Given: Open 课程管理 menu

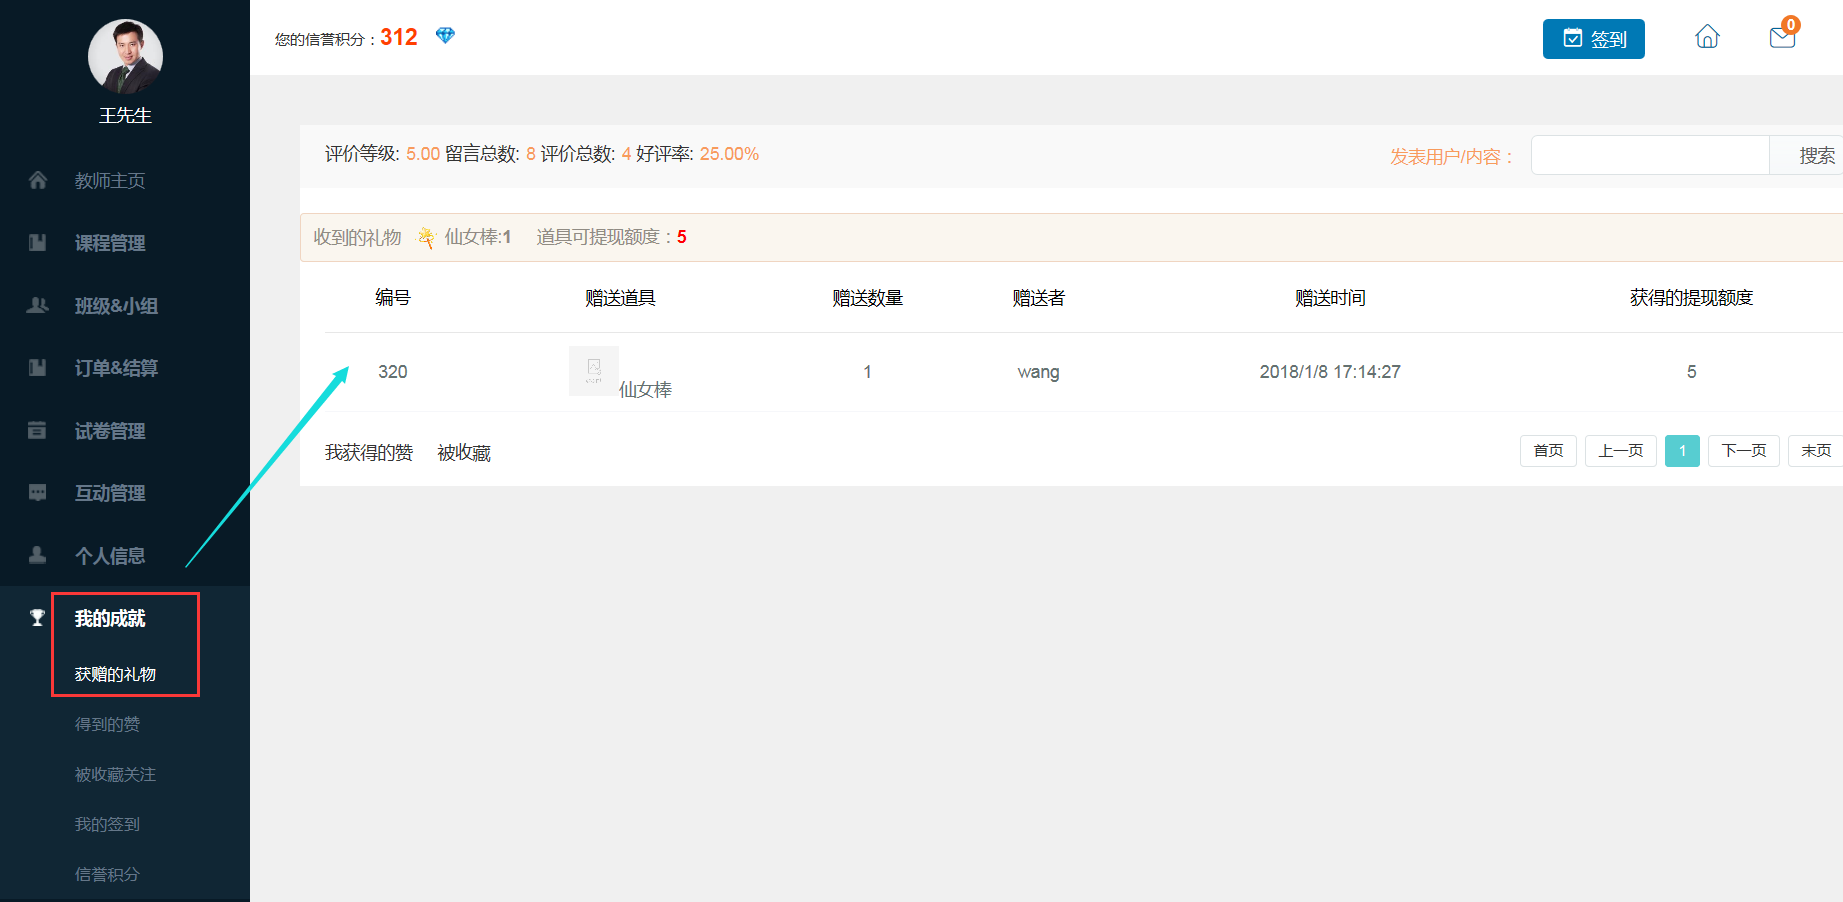Looking at the screenshot, I should tap(110, 243).
